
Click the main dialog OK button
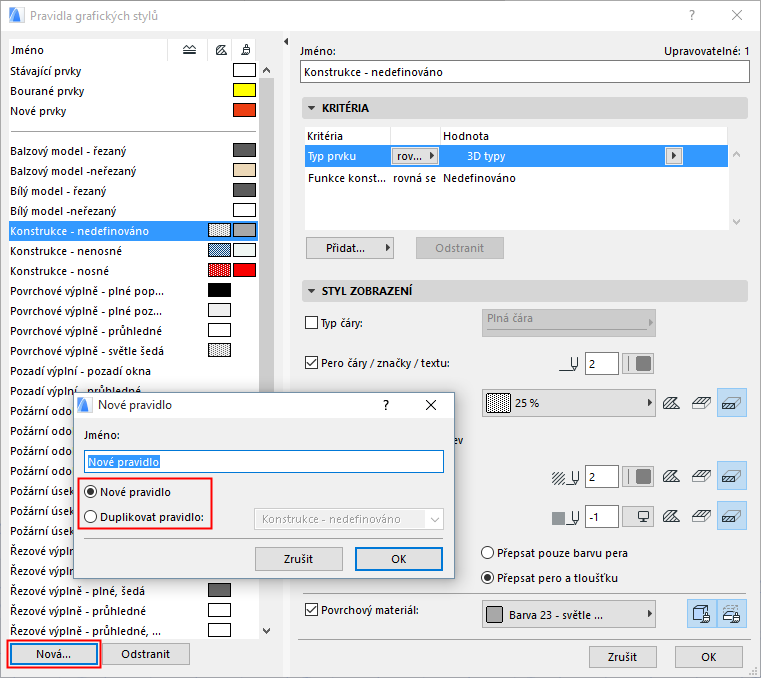709,657
